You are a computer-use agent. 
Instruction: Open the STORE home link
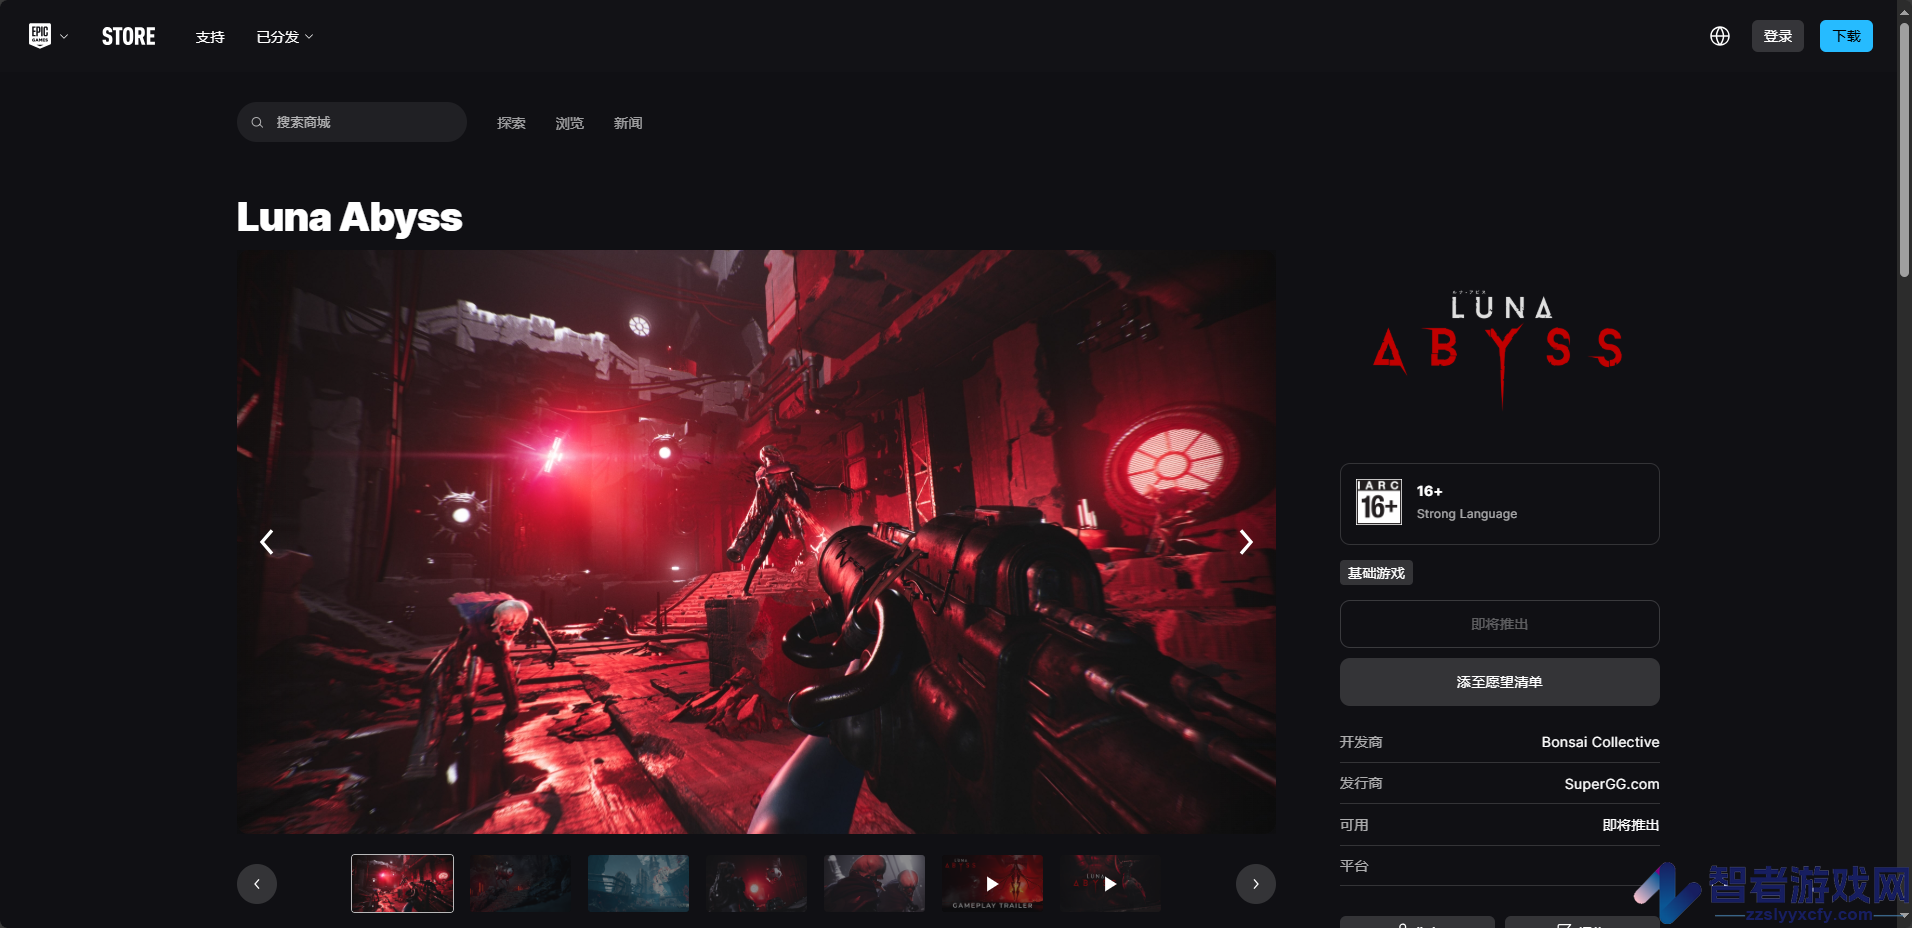128,37
